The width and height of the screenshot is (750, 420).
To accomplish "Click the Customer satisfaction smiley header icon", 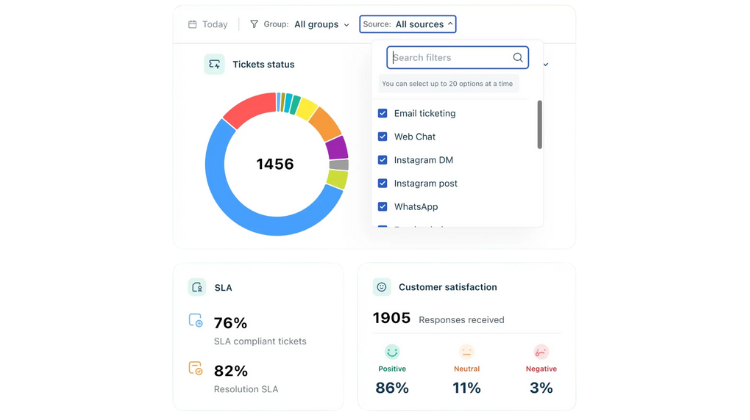I will [x=381, y=287].
